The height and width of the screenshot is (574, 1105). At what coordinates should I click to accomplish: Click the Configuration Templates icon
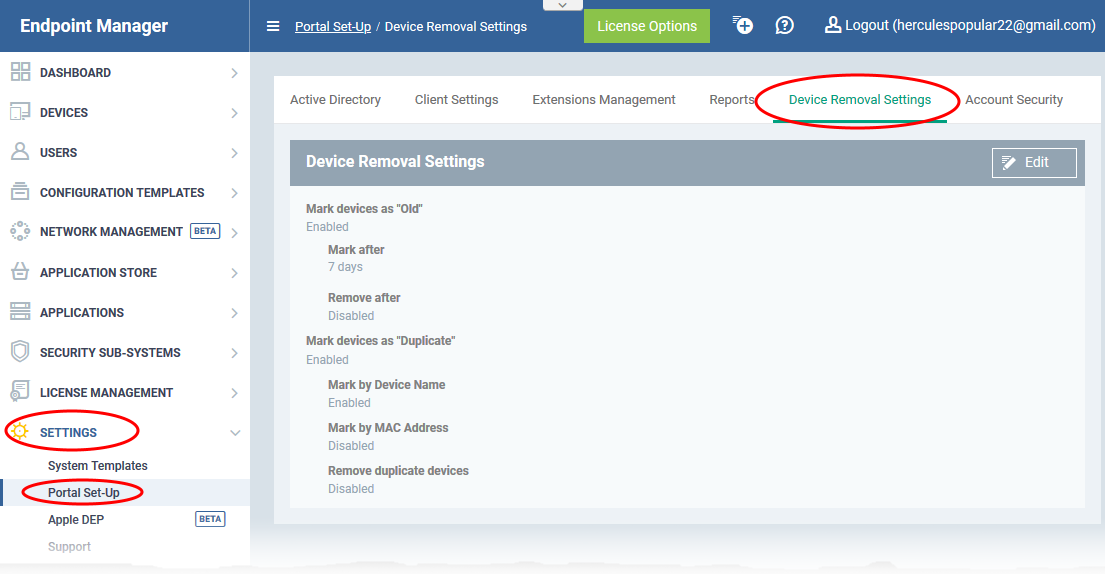(x=20, y=192)
